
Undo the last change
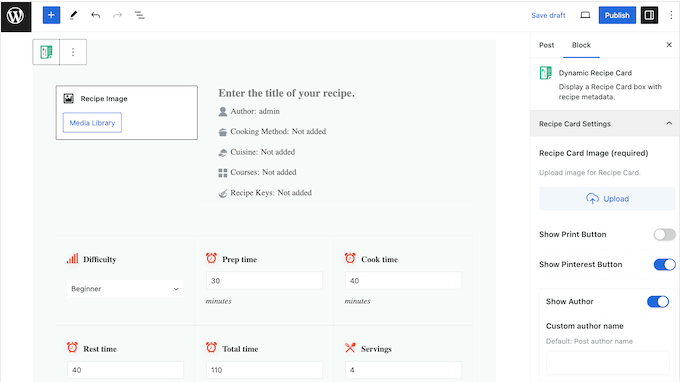tap(95, 15)
